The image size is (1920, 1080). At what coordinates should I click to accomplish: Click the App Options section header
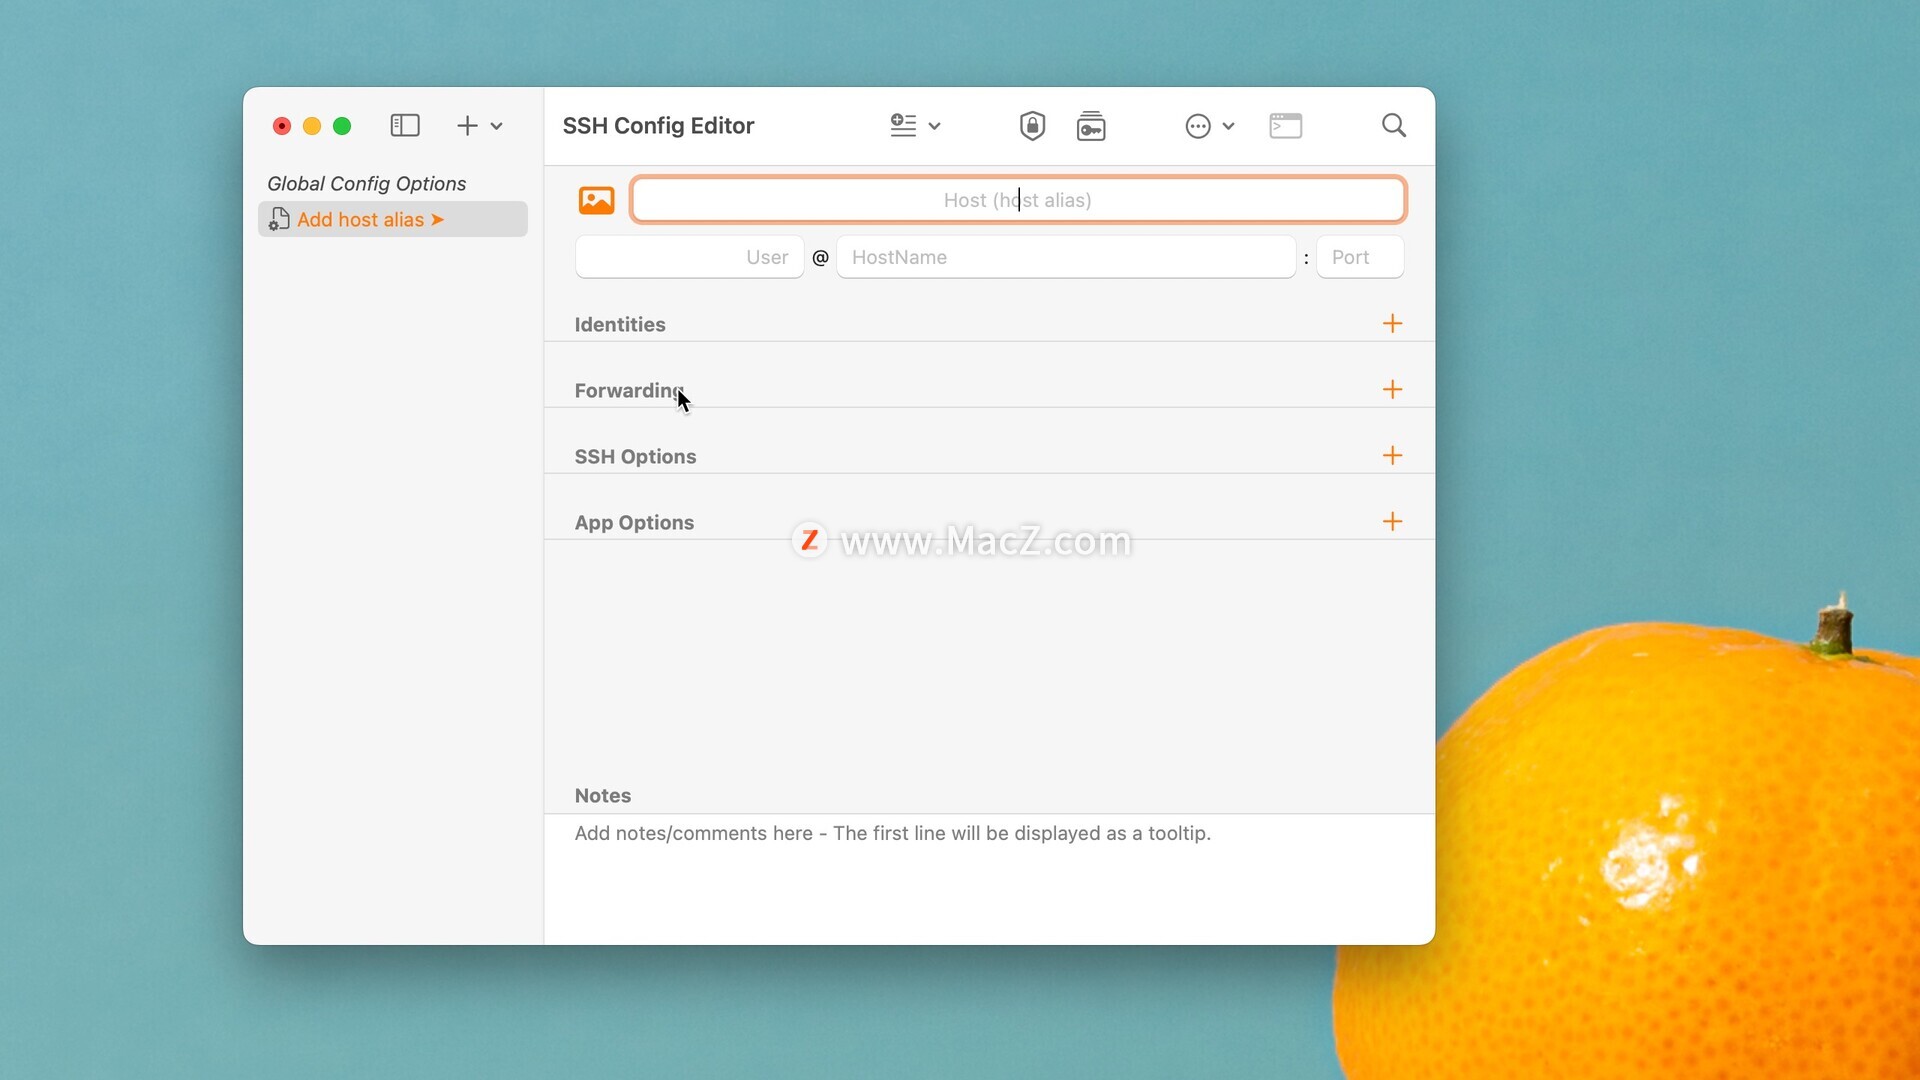634,522
